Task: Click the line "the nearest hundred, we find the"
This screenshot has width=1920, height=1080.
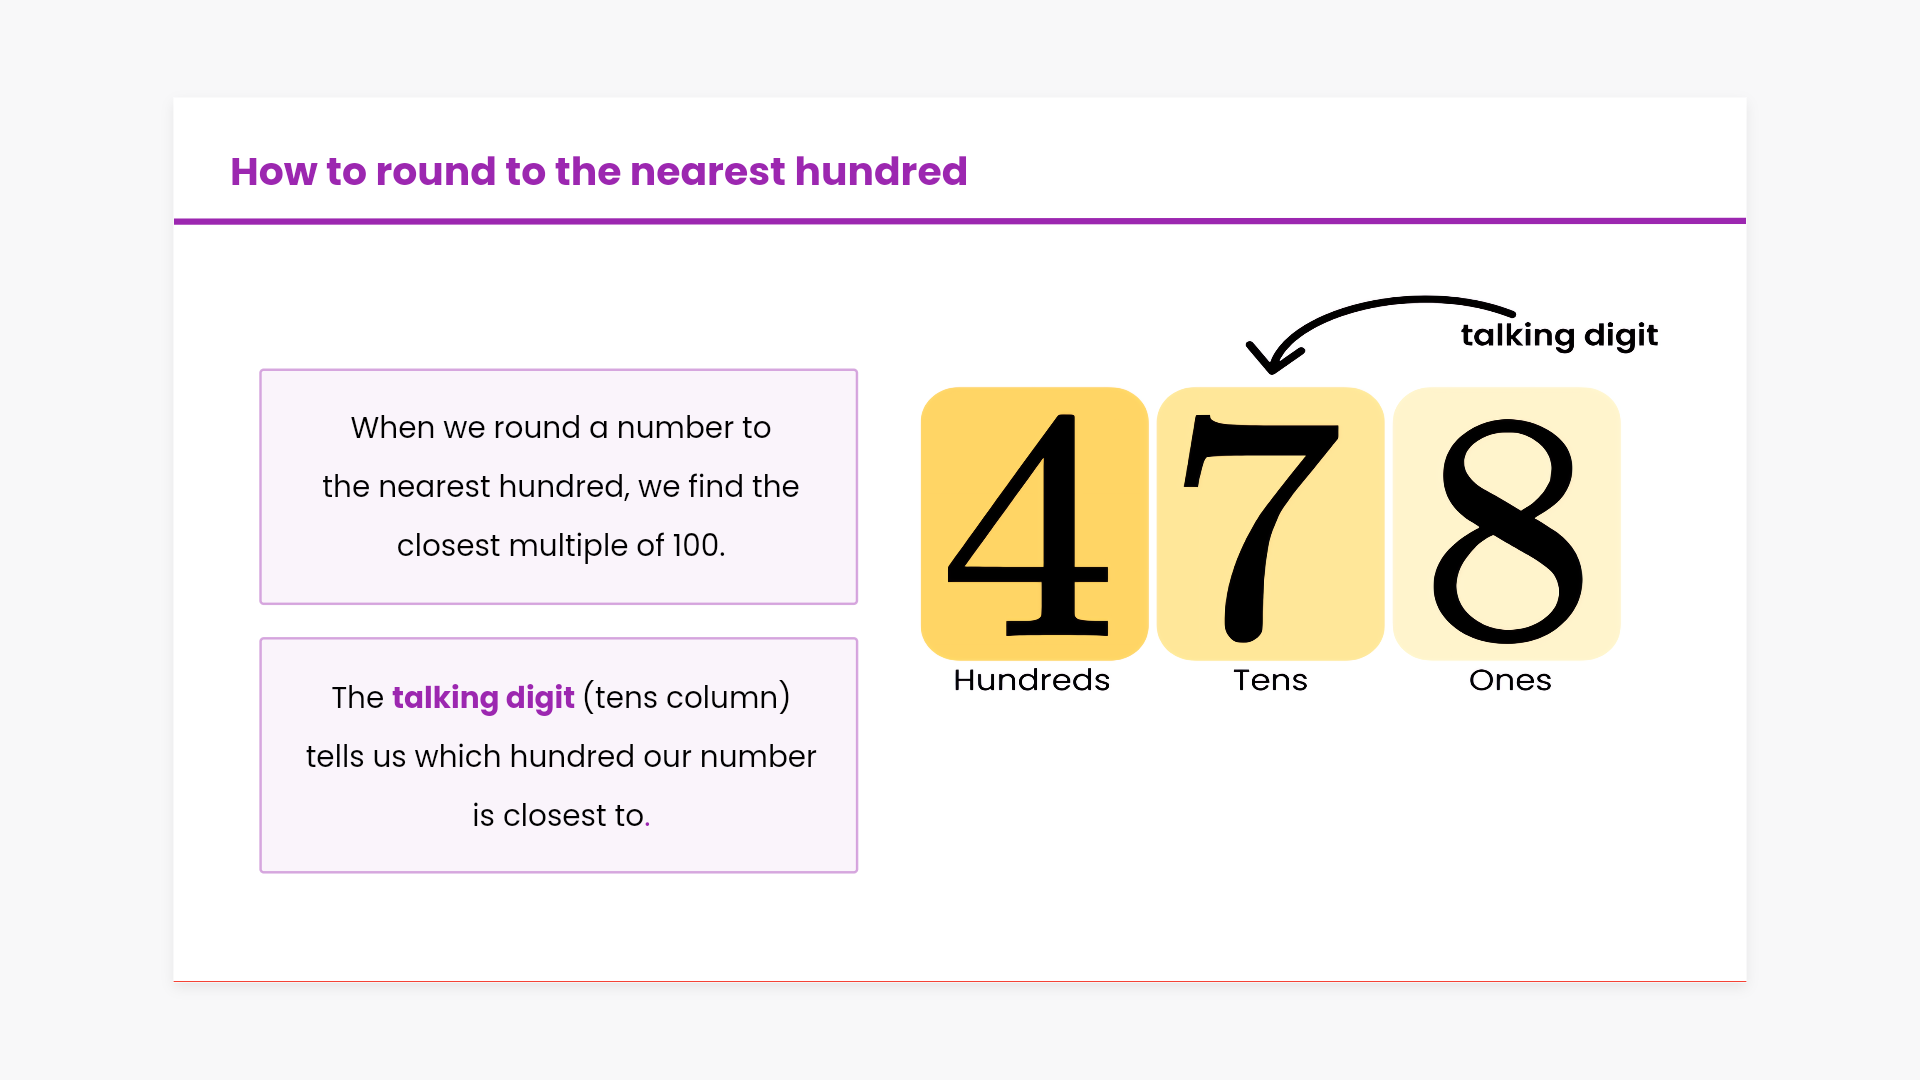Action: [560, 487]
